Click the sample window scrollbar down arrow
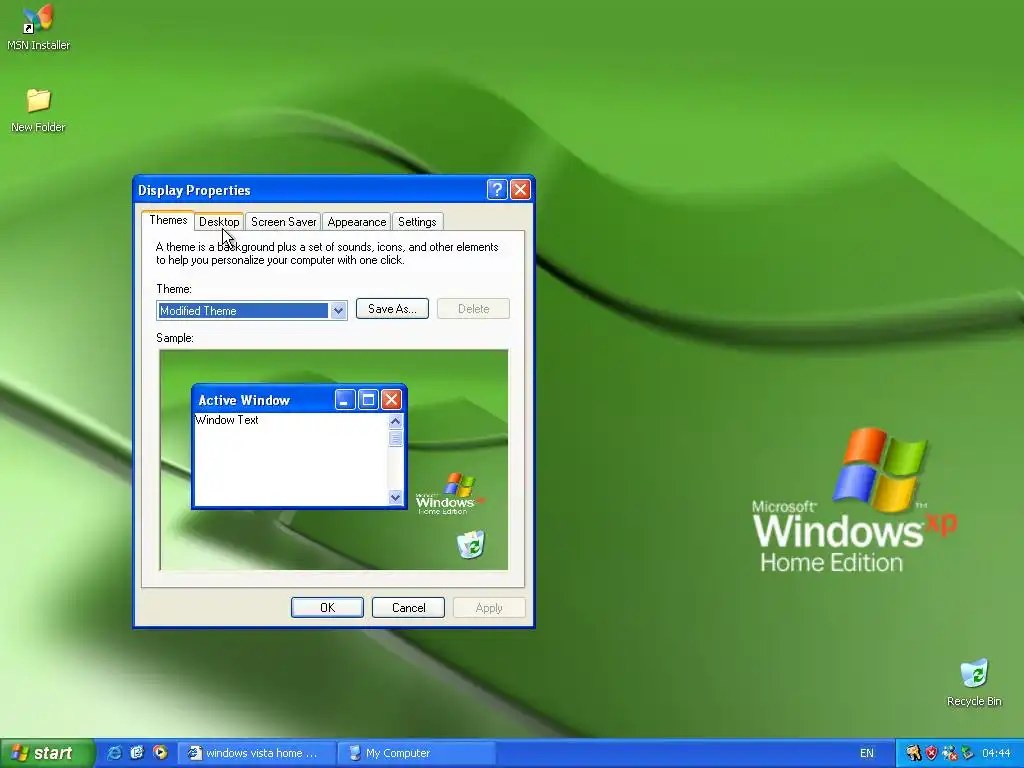Screen dimensions: 1024x768 point(395,498)
